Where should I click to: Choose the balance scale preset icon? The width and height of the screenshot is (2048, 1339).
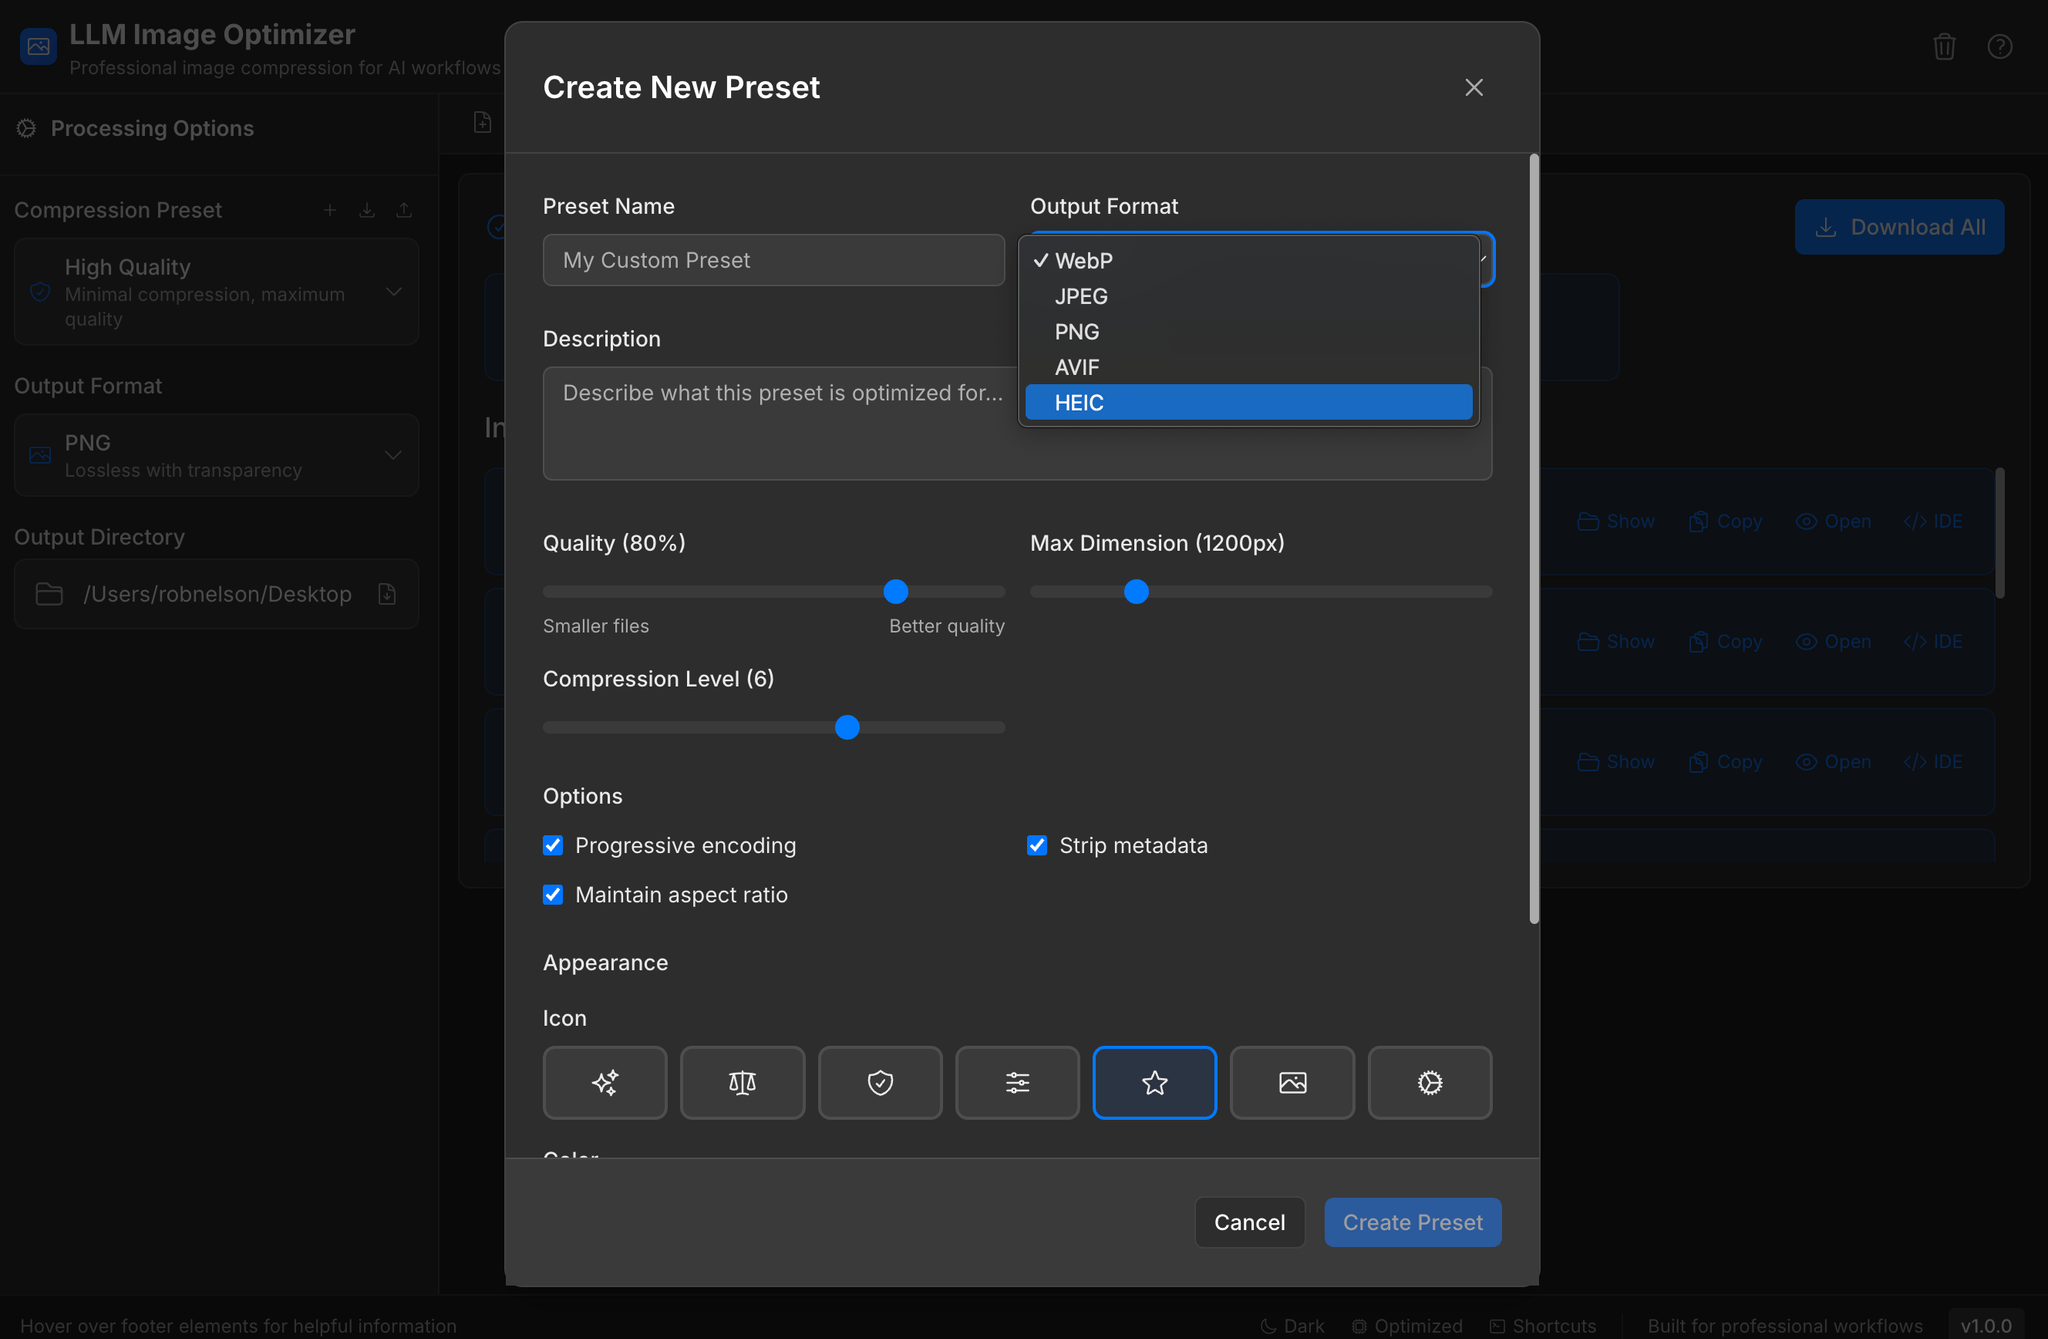point(742,1082)
